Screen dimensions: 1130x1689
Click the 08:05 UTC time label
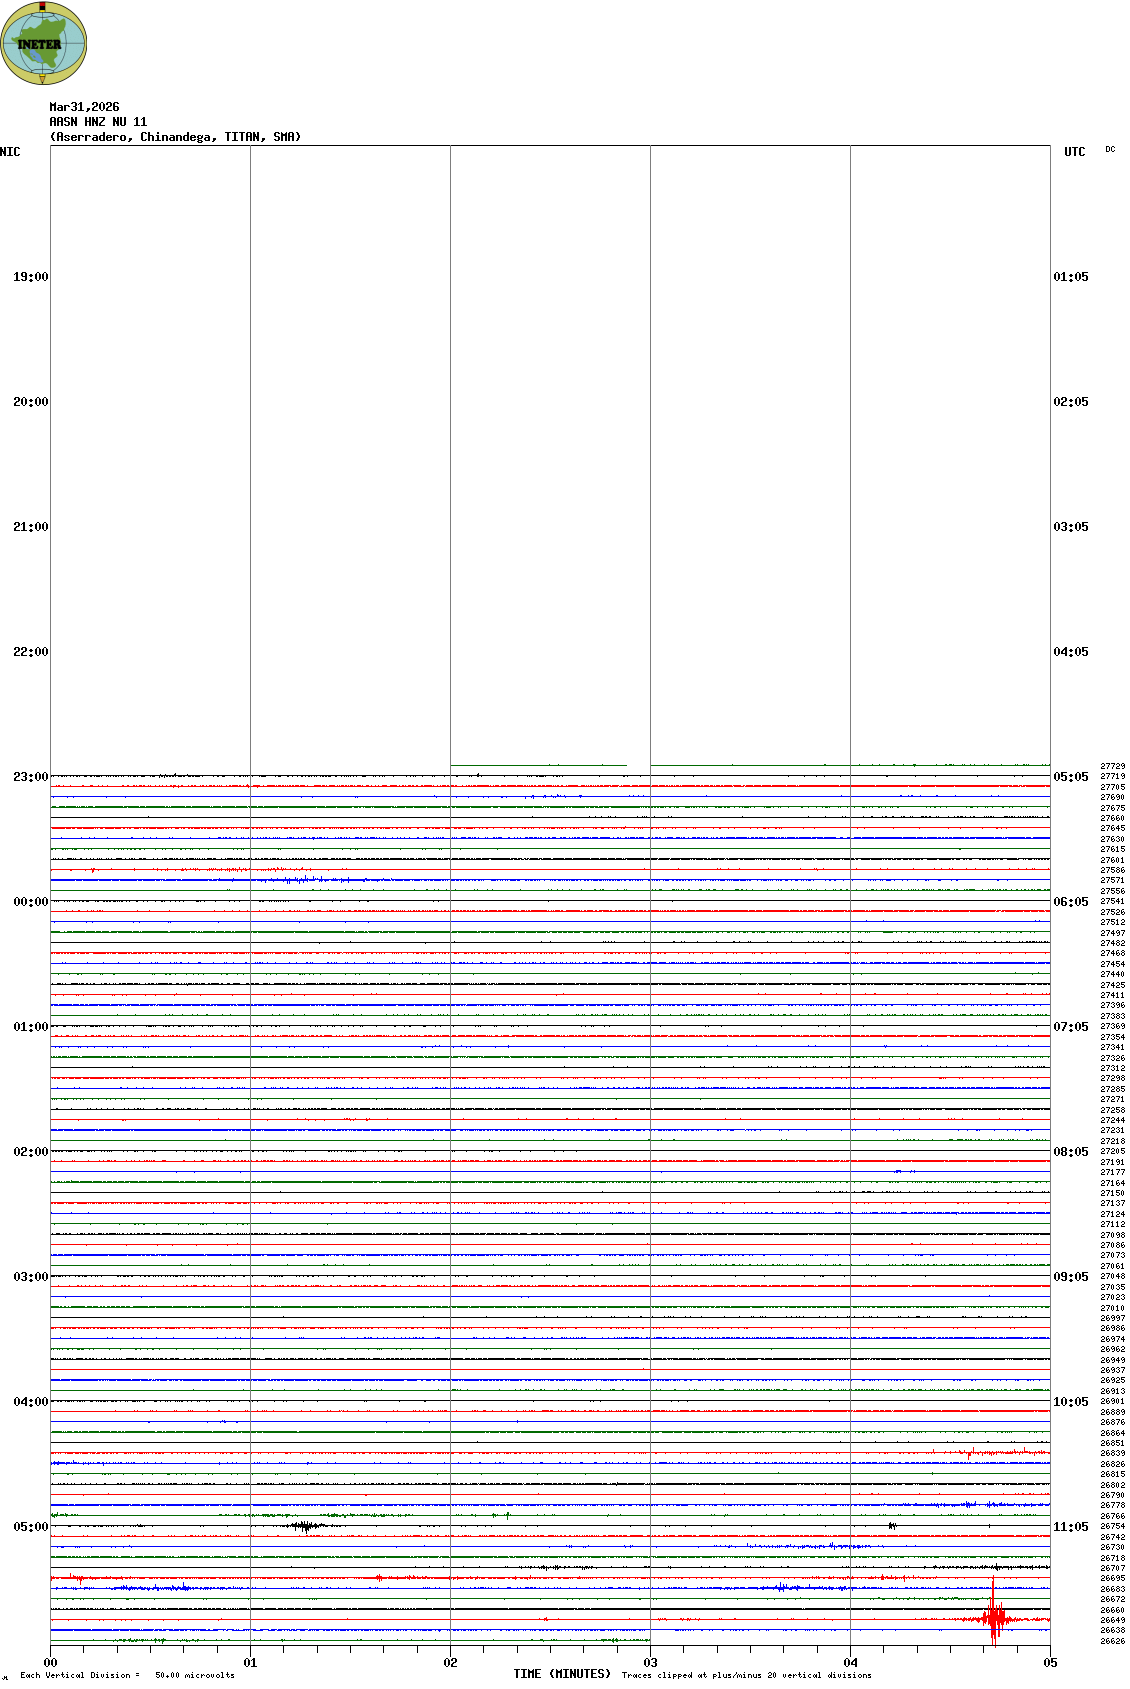click(x=1071, y=1152)
